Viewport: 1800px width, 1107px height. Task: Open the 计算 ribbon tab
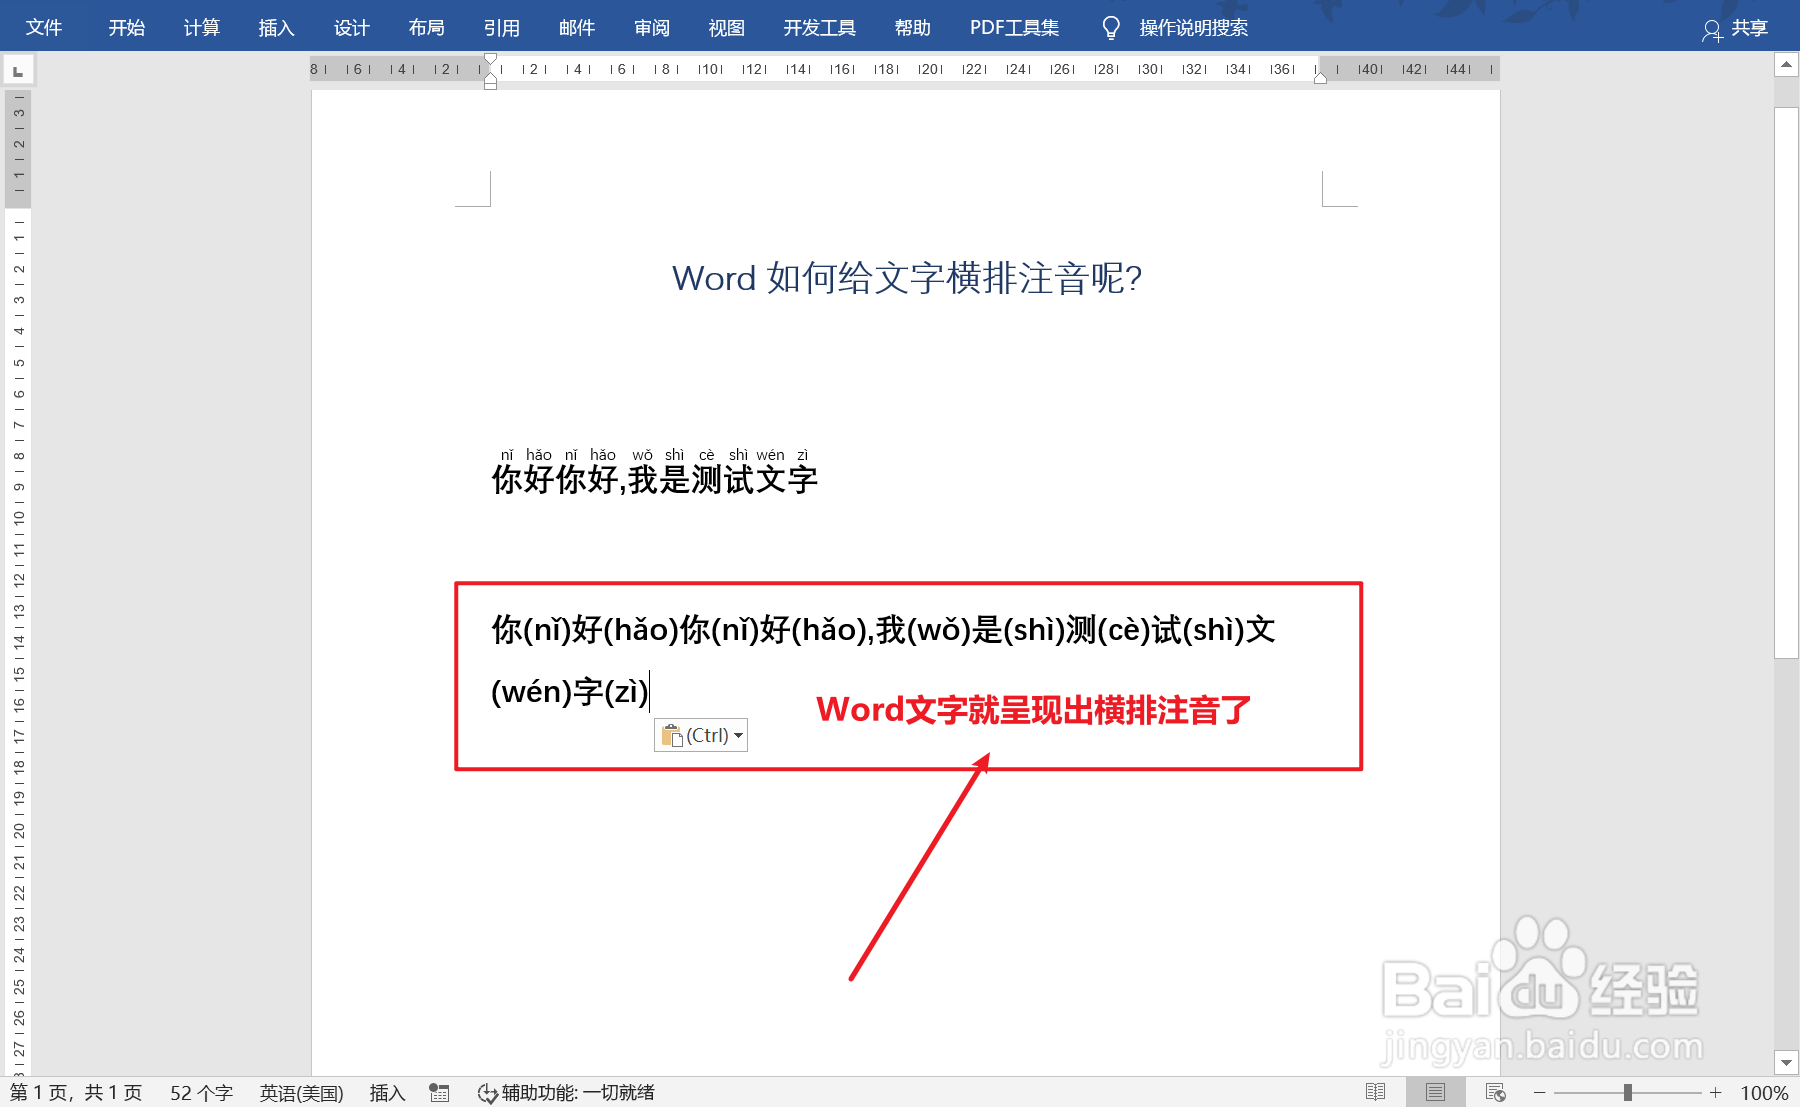tap(202, 28)
